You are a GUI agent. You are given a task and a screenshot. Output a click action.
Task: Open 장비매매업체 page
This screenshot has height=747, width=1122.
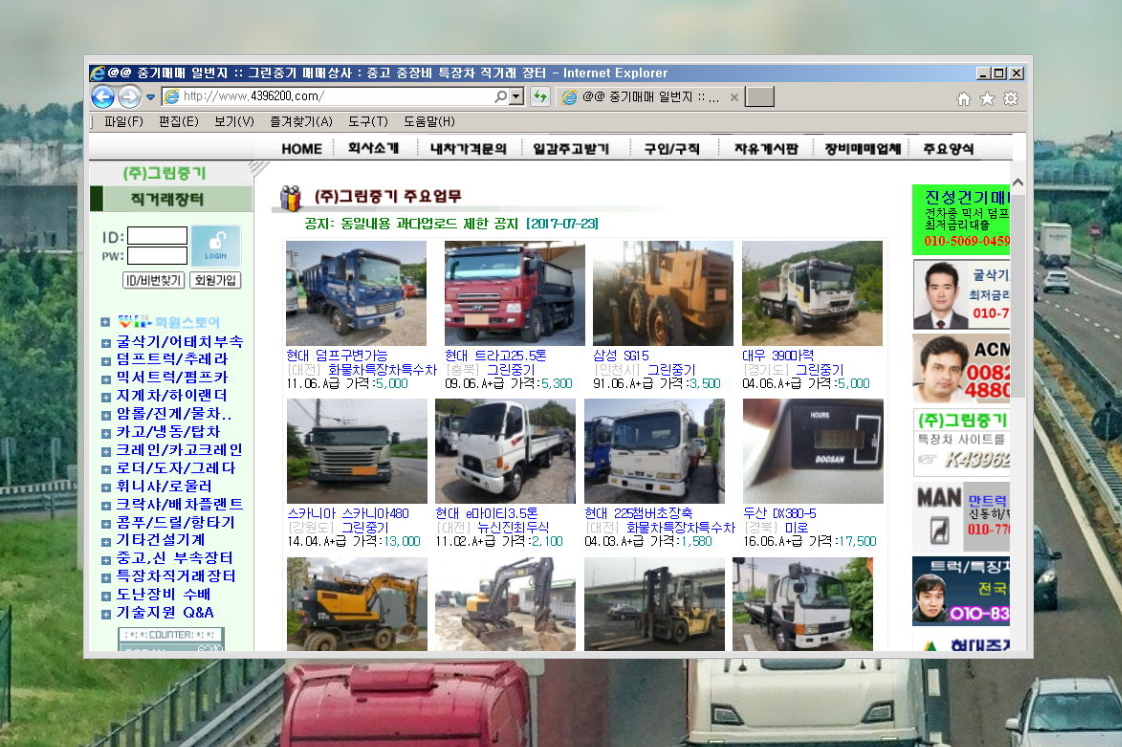pos(862,148)
